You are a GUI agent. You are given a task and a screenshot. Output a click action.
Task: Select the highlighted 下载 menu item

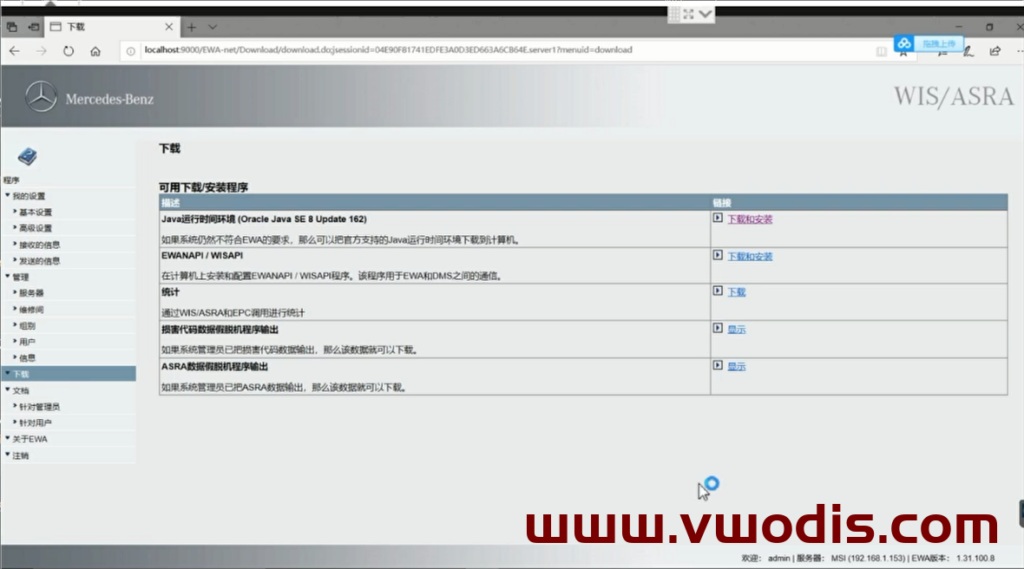(69, 374)
